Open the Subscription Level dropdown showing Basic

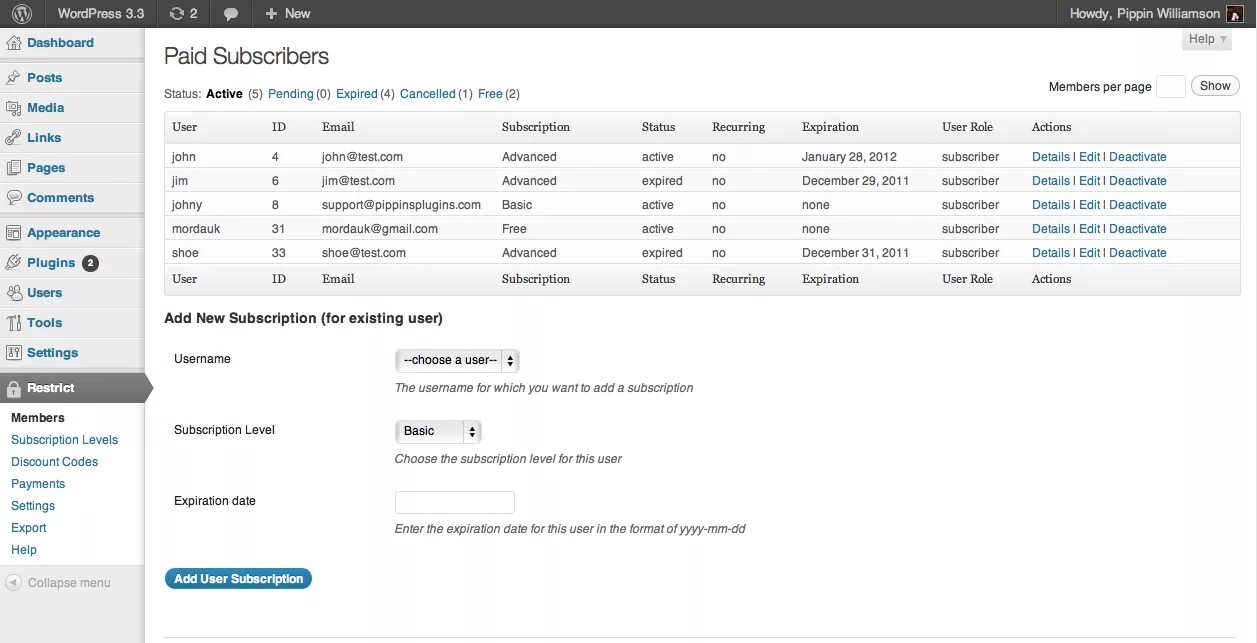click(x=438, y=431)
